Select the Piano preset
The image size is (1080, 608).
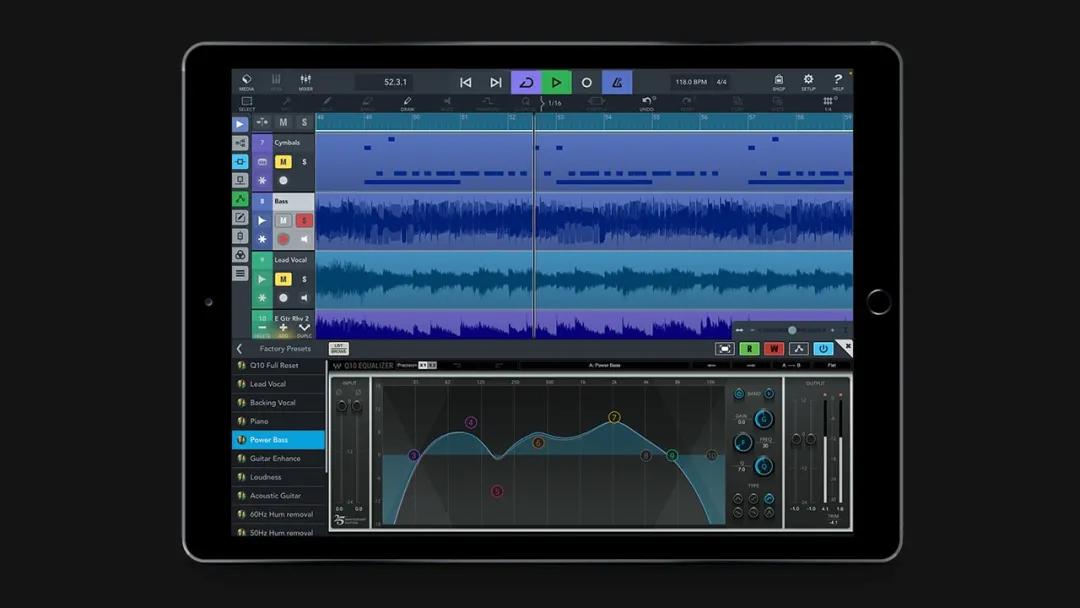[279, 421]
